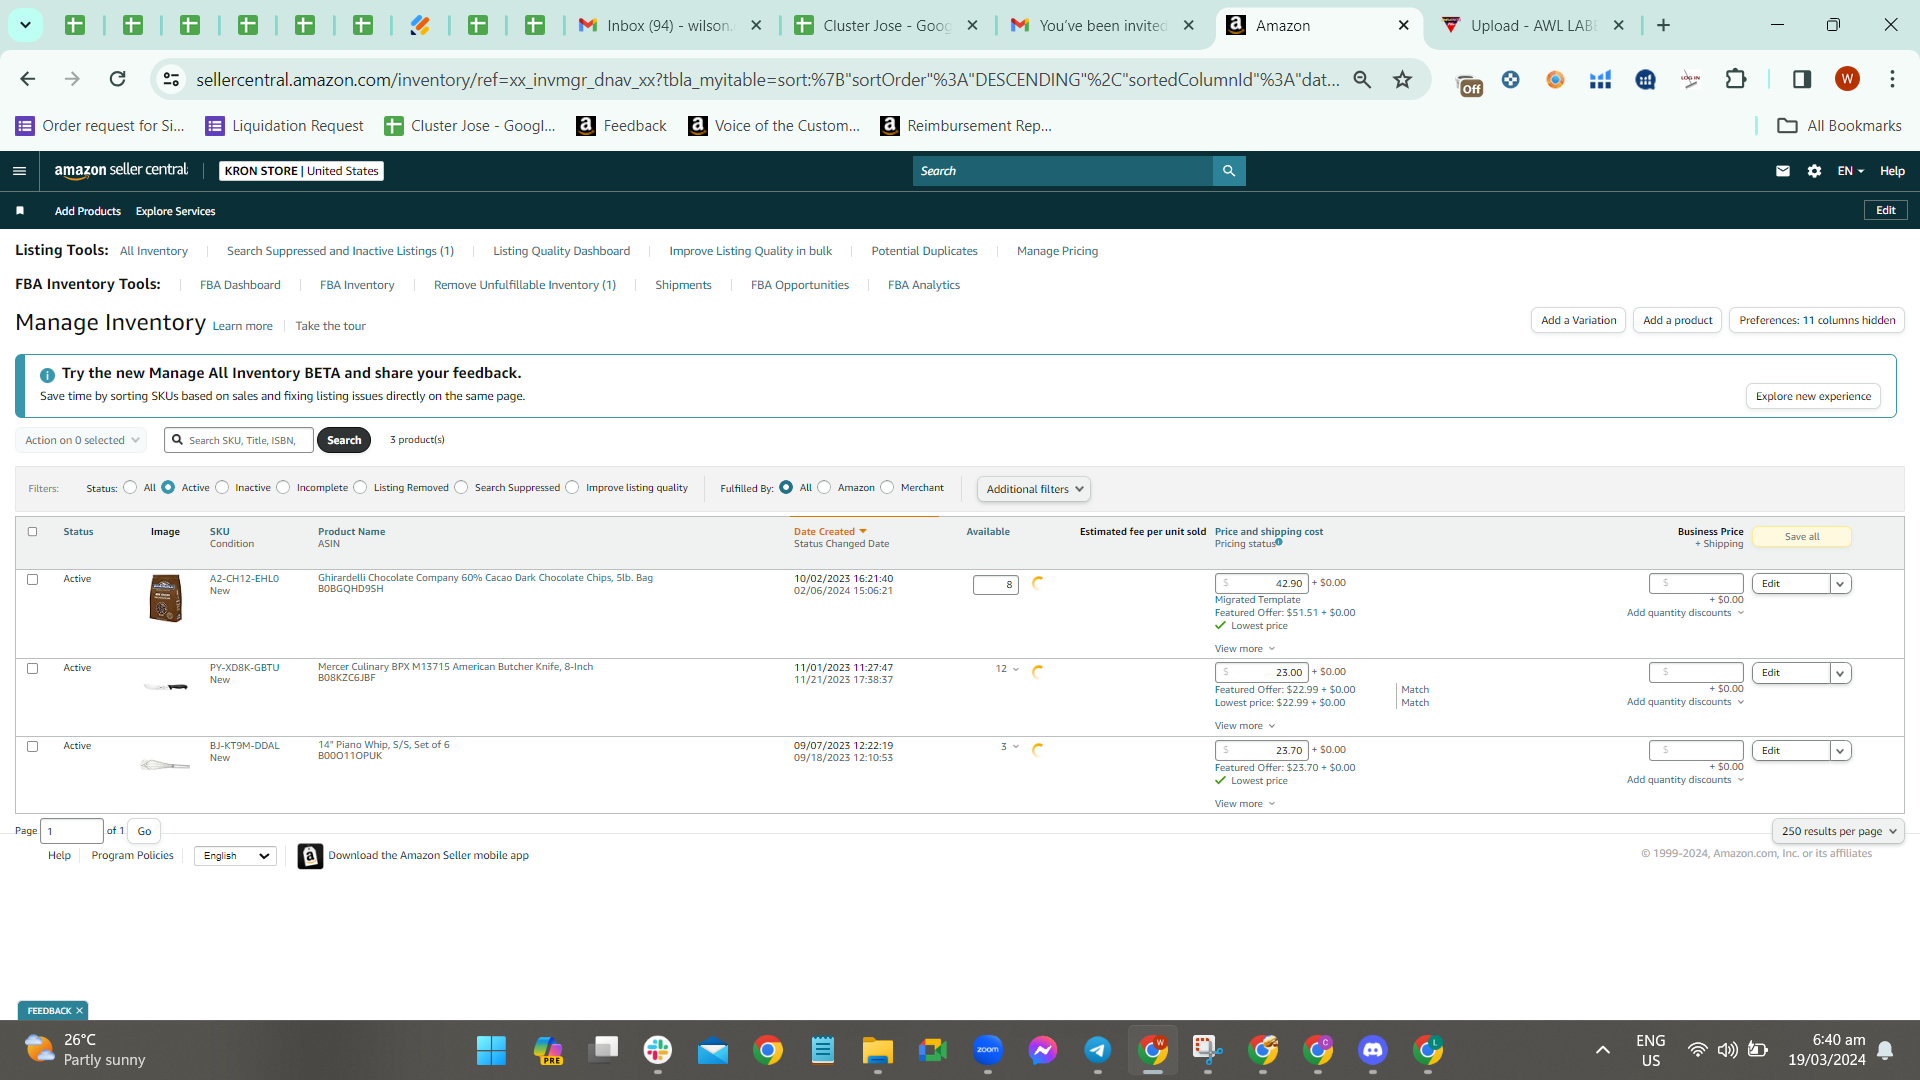Reload the page with the refresh icon
The image size is (1920, 1080).
(x=117, y=79)
